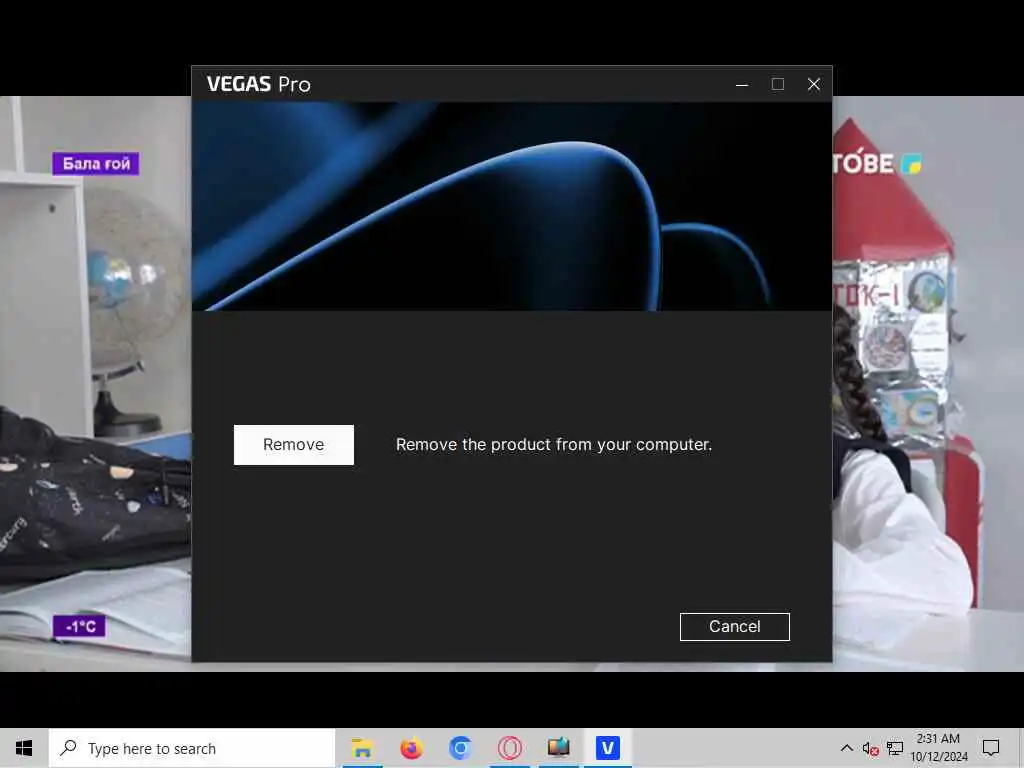This screenshot has width=1024, height=768.
Task: Focus the taskbar search box
Action: coord(192,748)
